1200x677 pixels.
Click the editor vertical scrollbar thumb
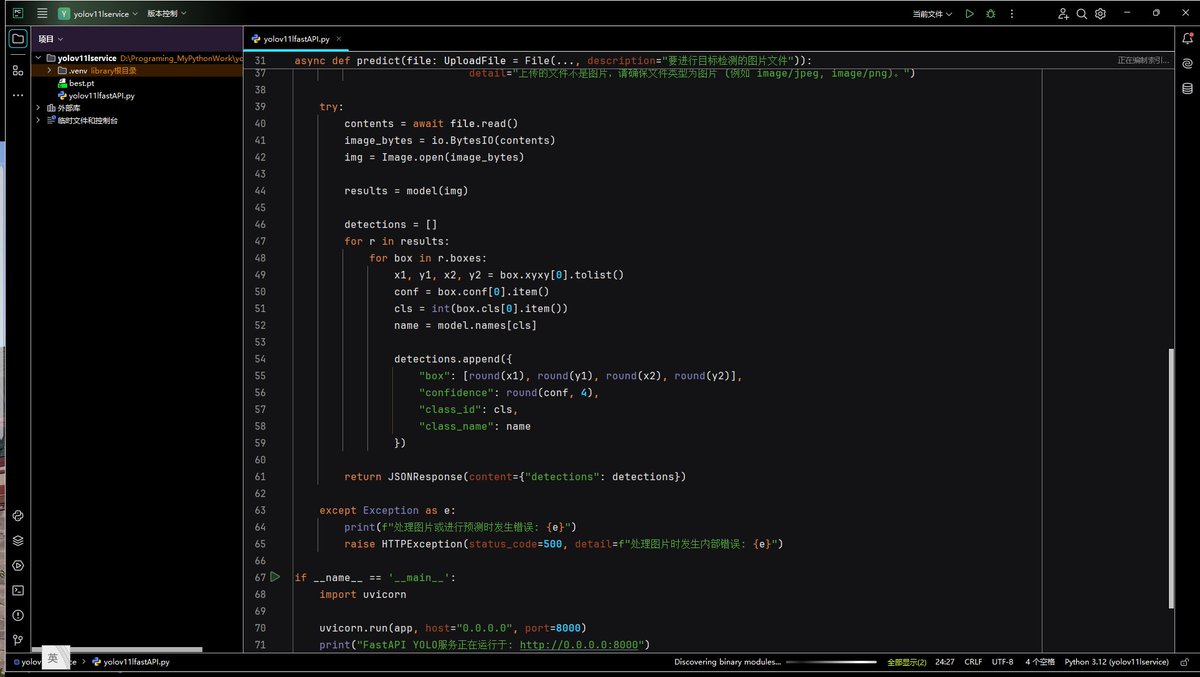tap(1171, 477)
